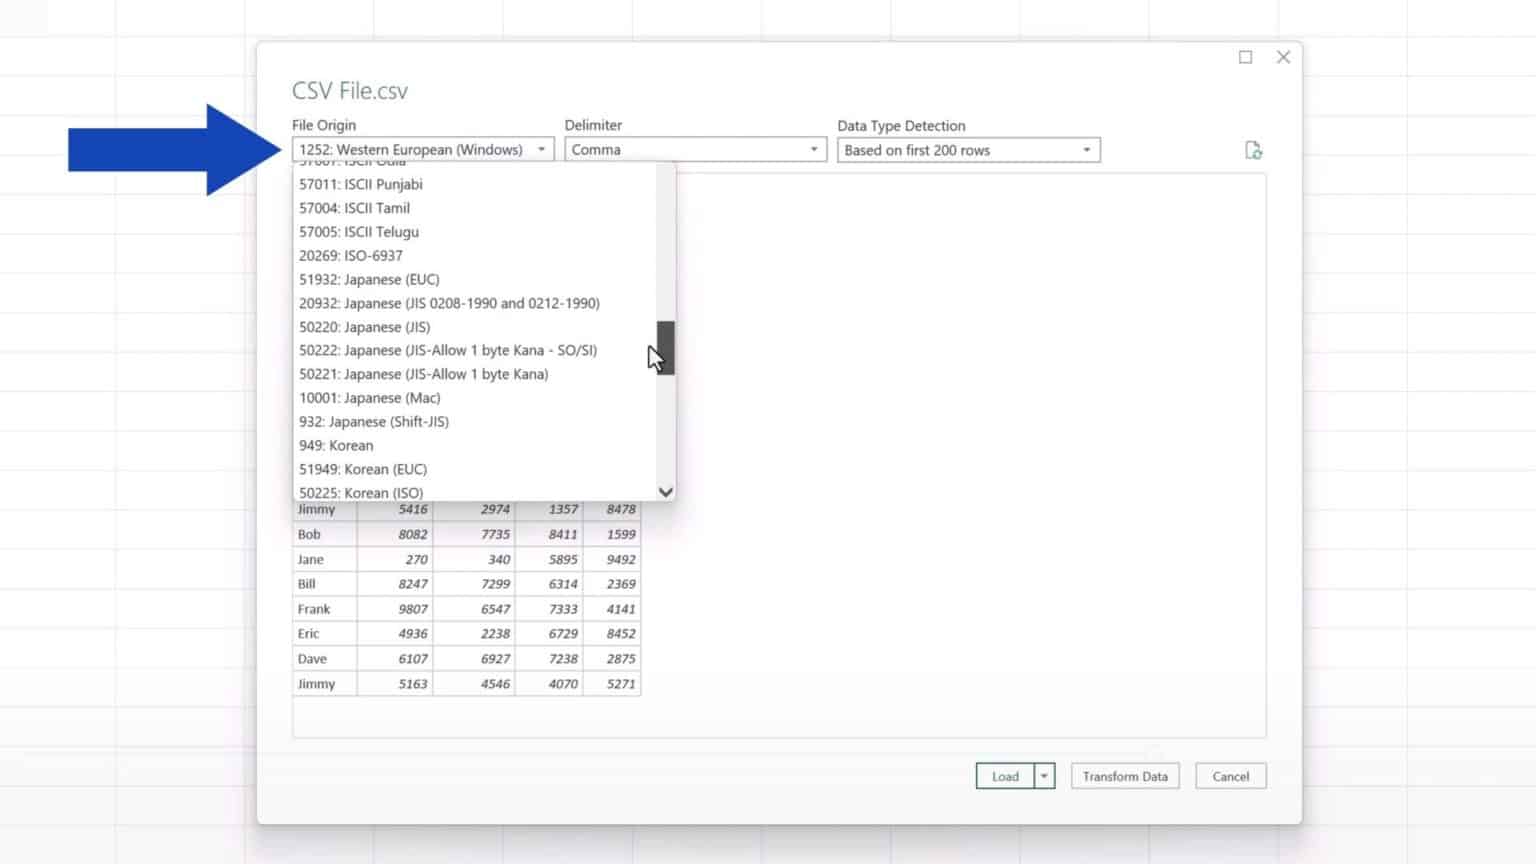Open the File Origin dropdown
The width and height of the screenshot is (1536, 864).
pyautogui.click(x=541, y=149)
